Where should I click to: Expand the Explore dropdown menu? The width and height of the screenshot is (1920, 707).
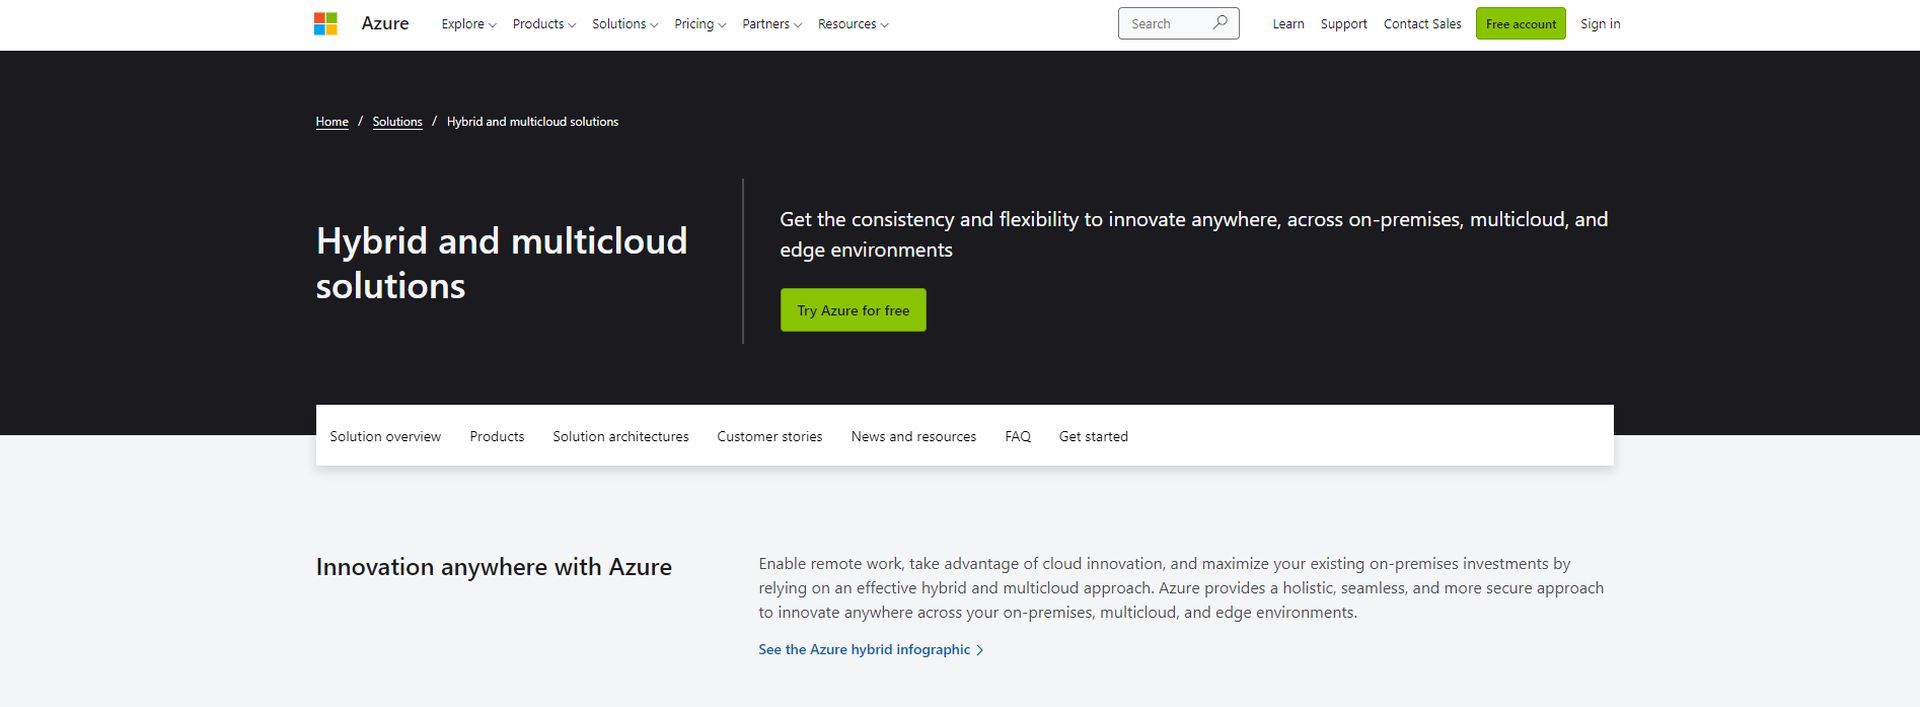[x=469, y=24]
